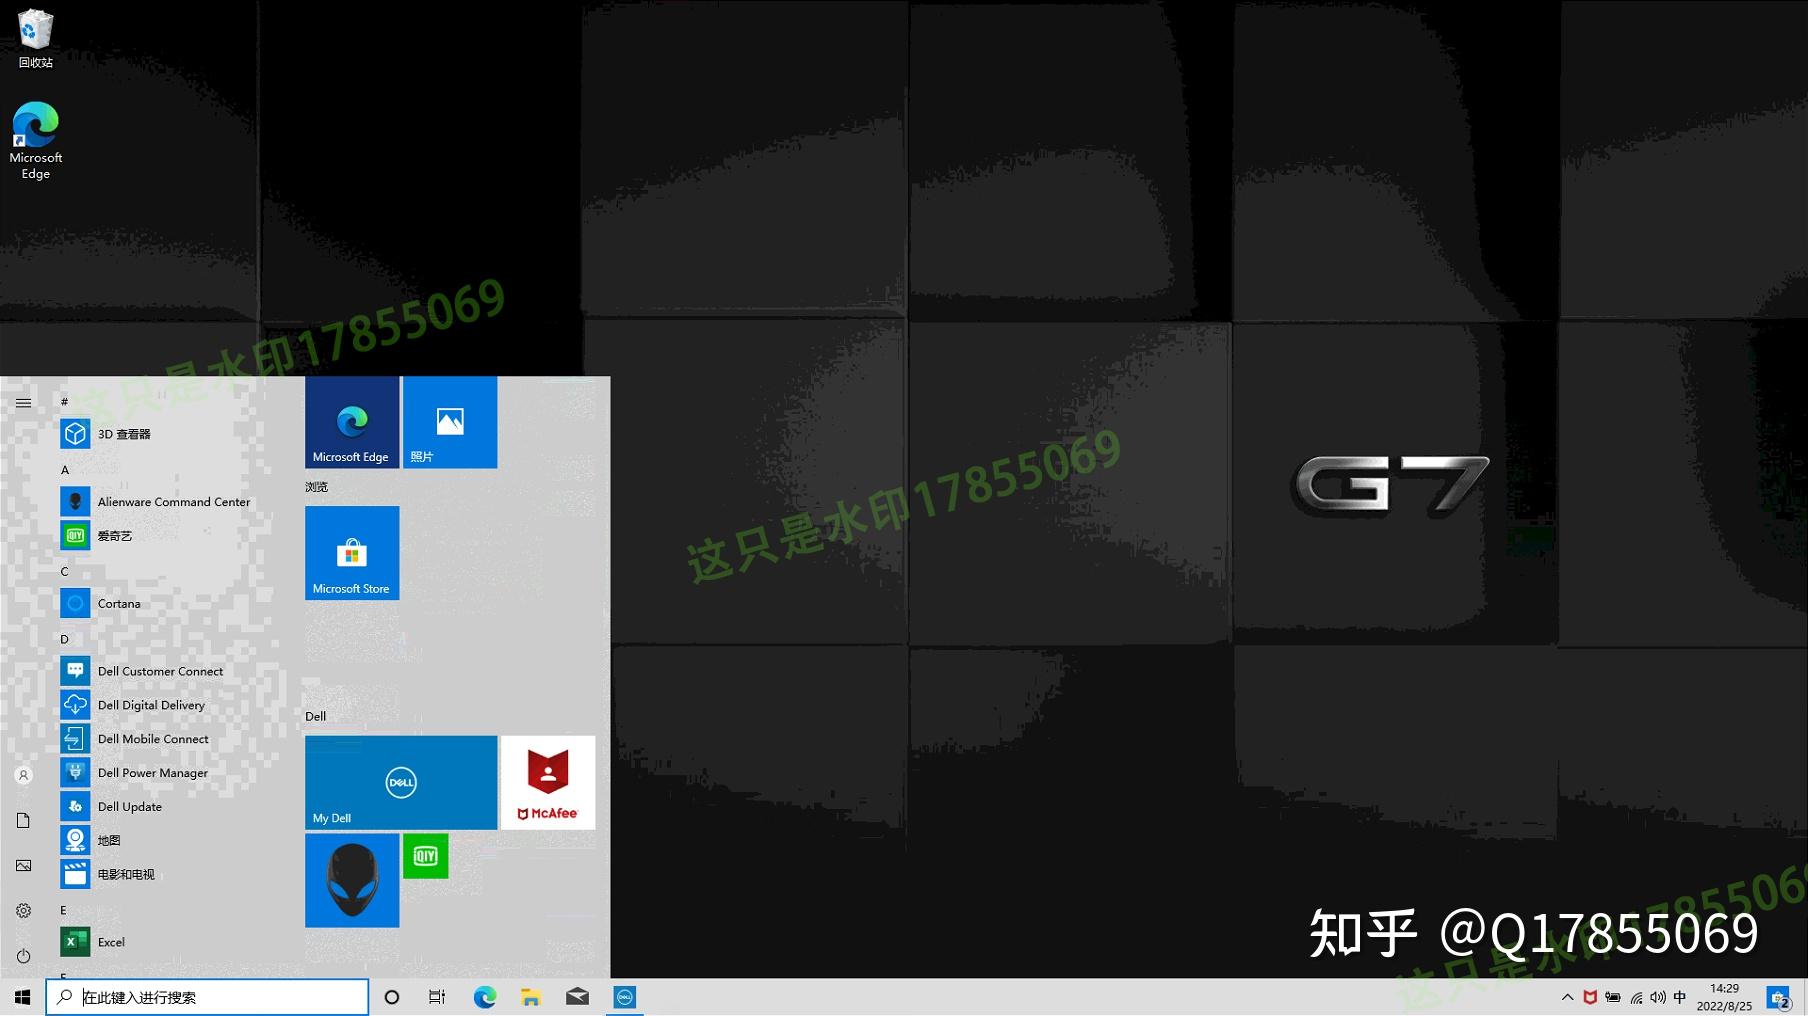Expand hidden icons in the system tray
The image size is (1808, 1016).
click(x=1568, y=996)
